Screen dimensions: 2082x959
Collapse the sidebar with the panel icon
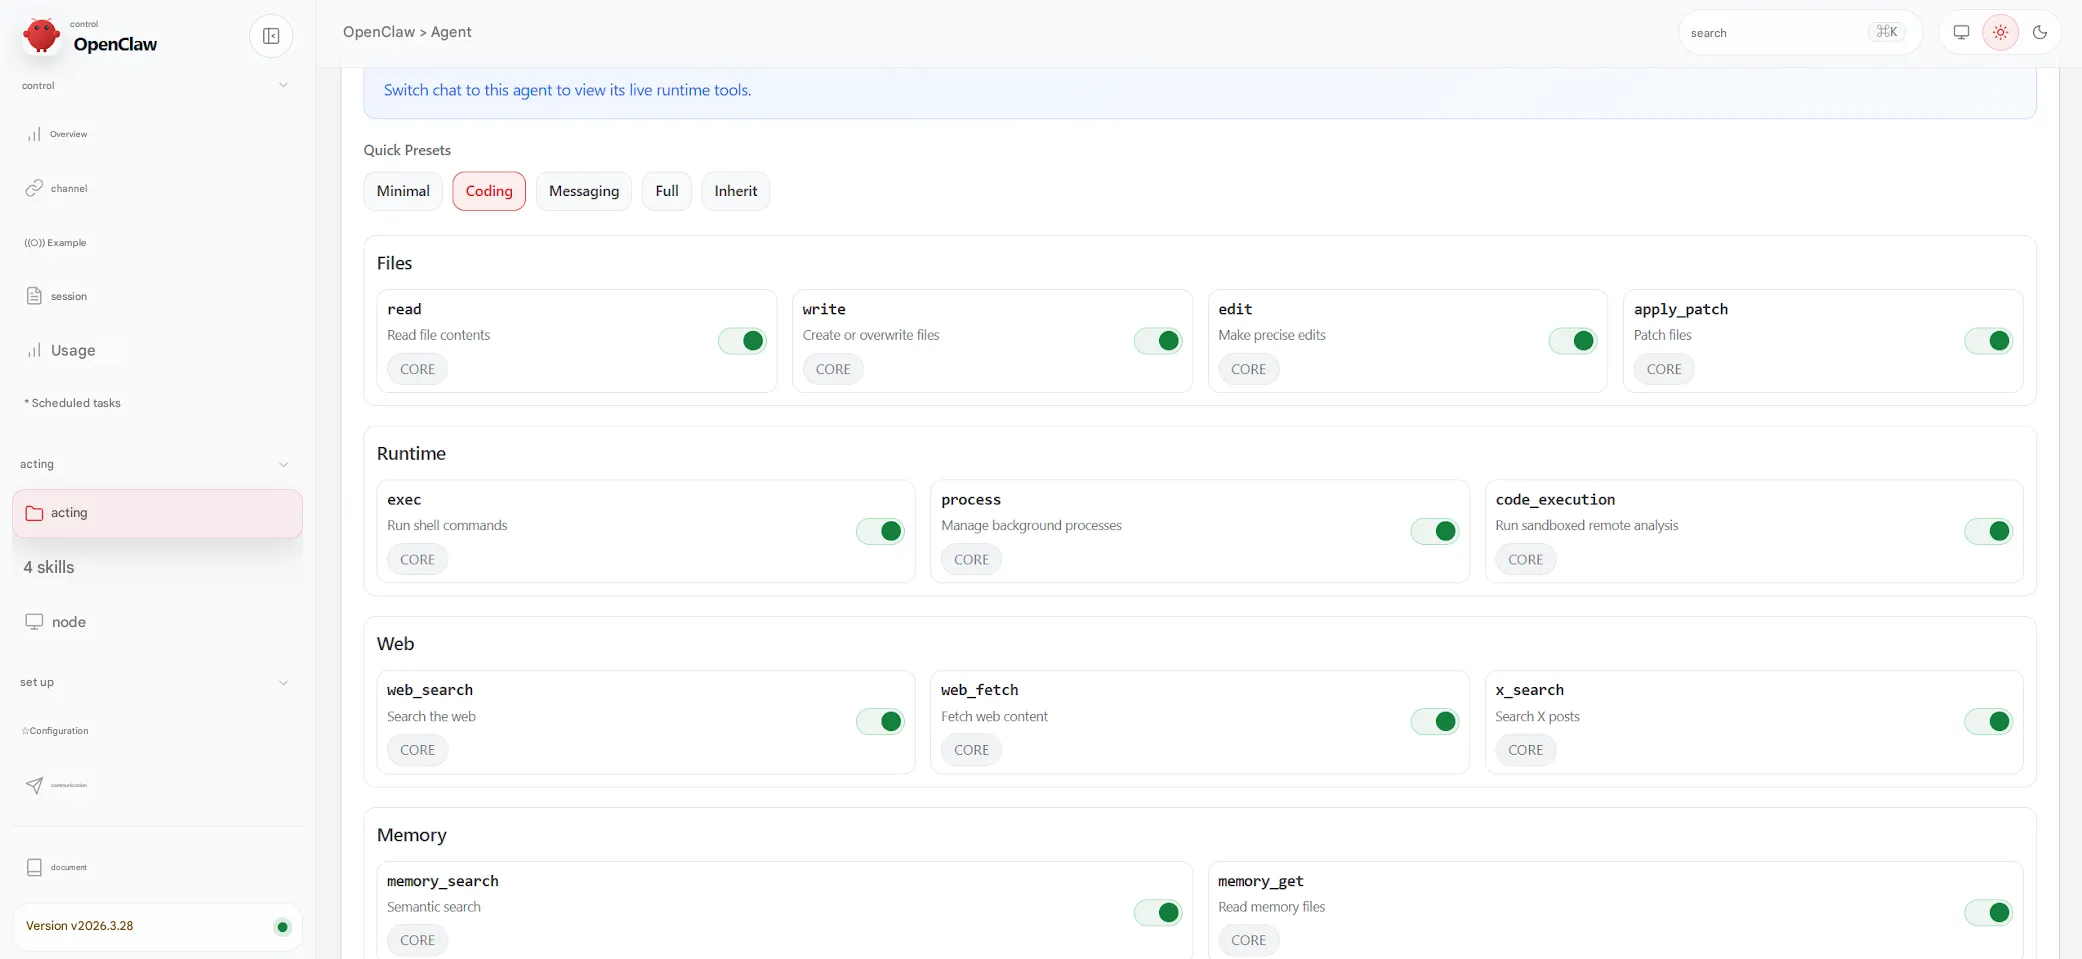271,36
